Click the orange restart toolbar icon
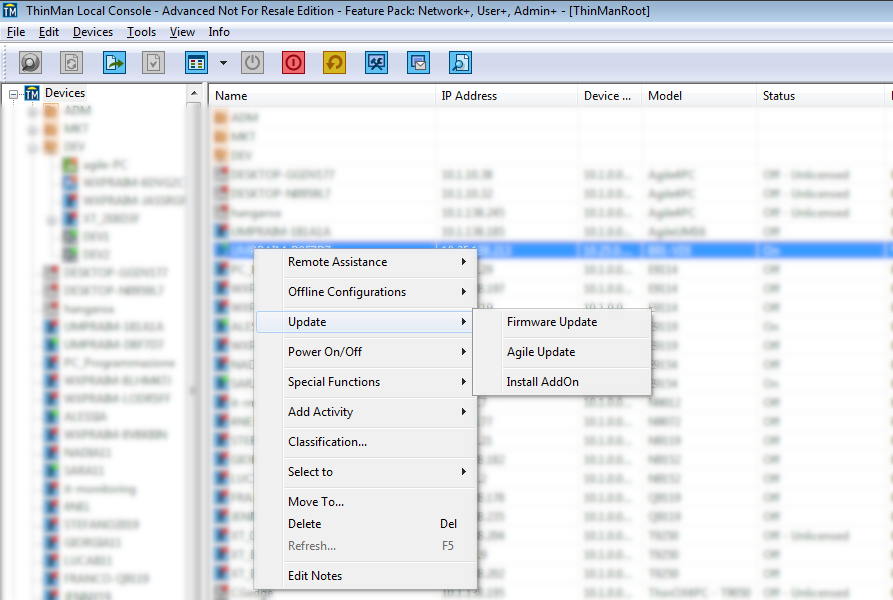Screen dimensions: 893x600 coord(333,62)
